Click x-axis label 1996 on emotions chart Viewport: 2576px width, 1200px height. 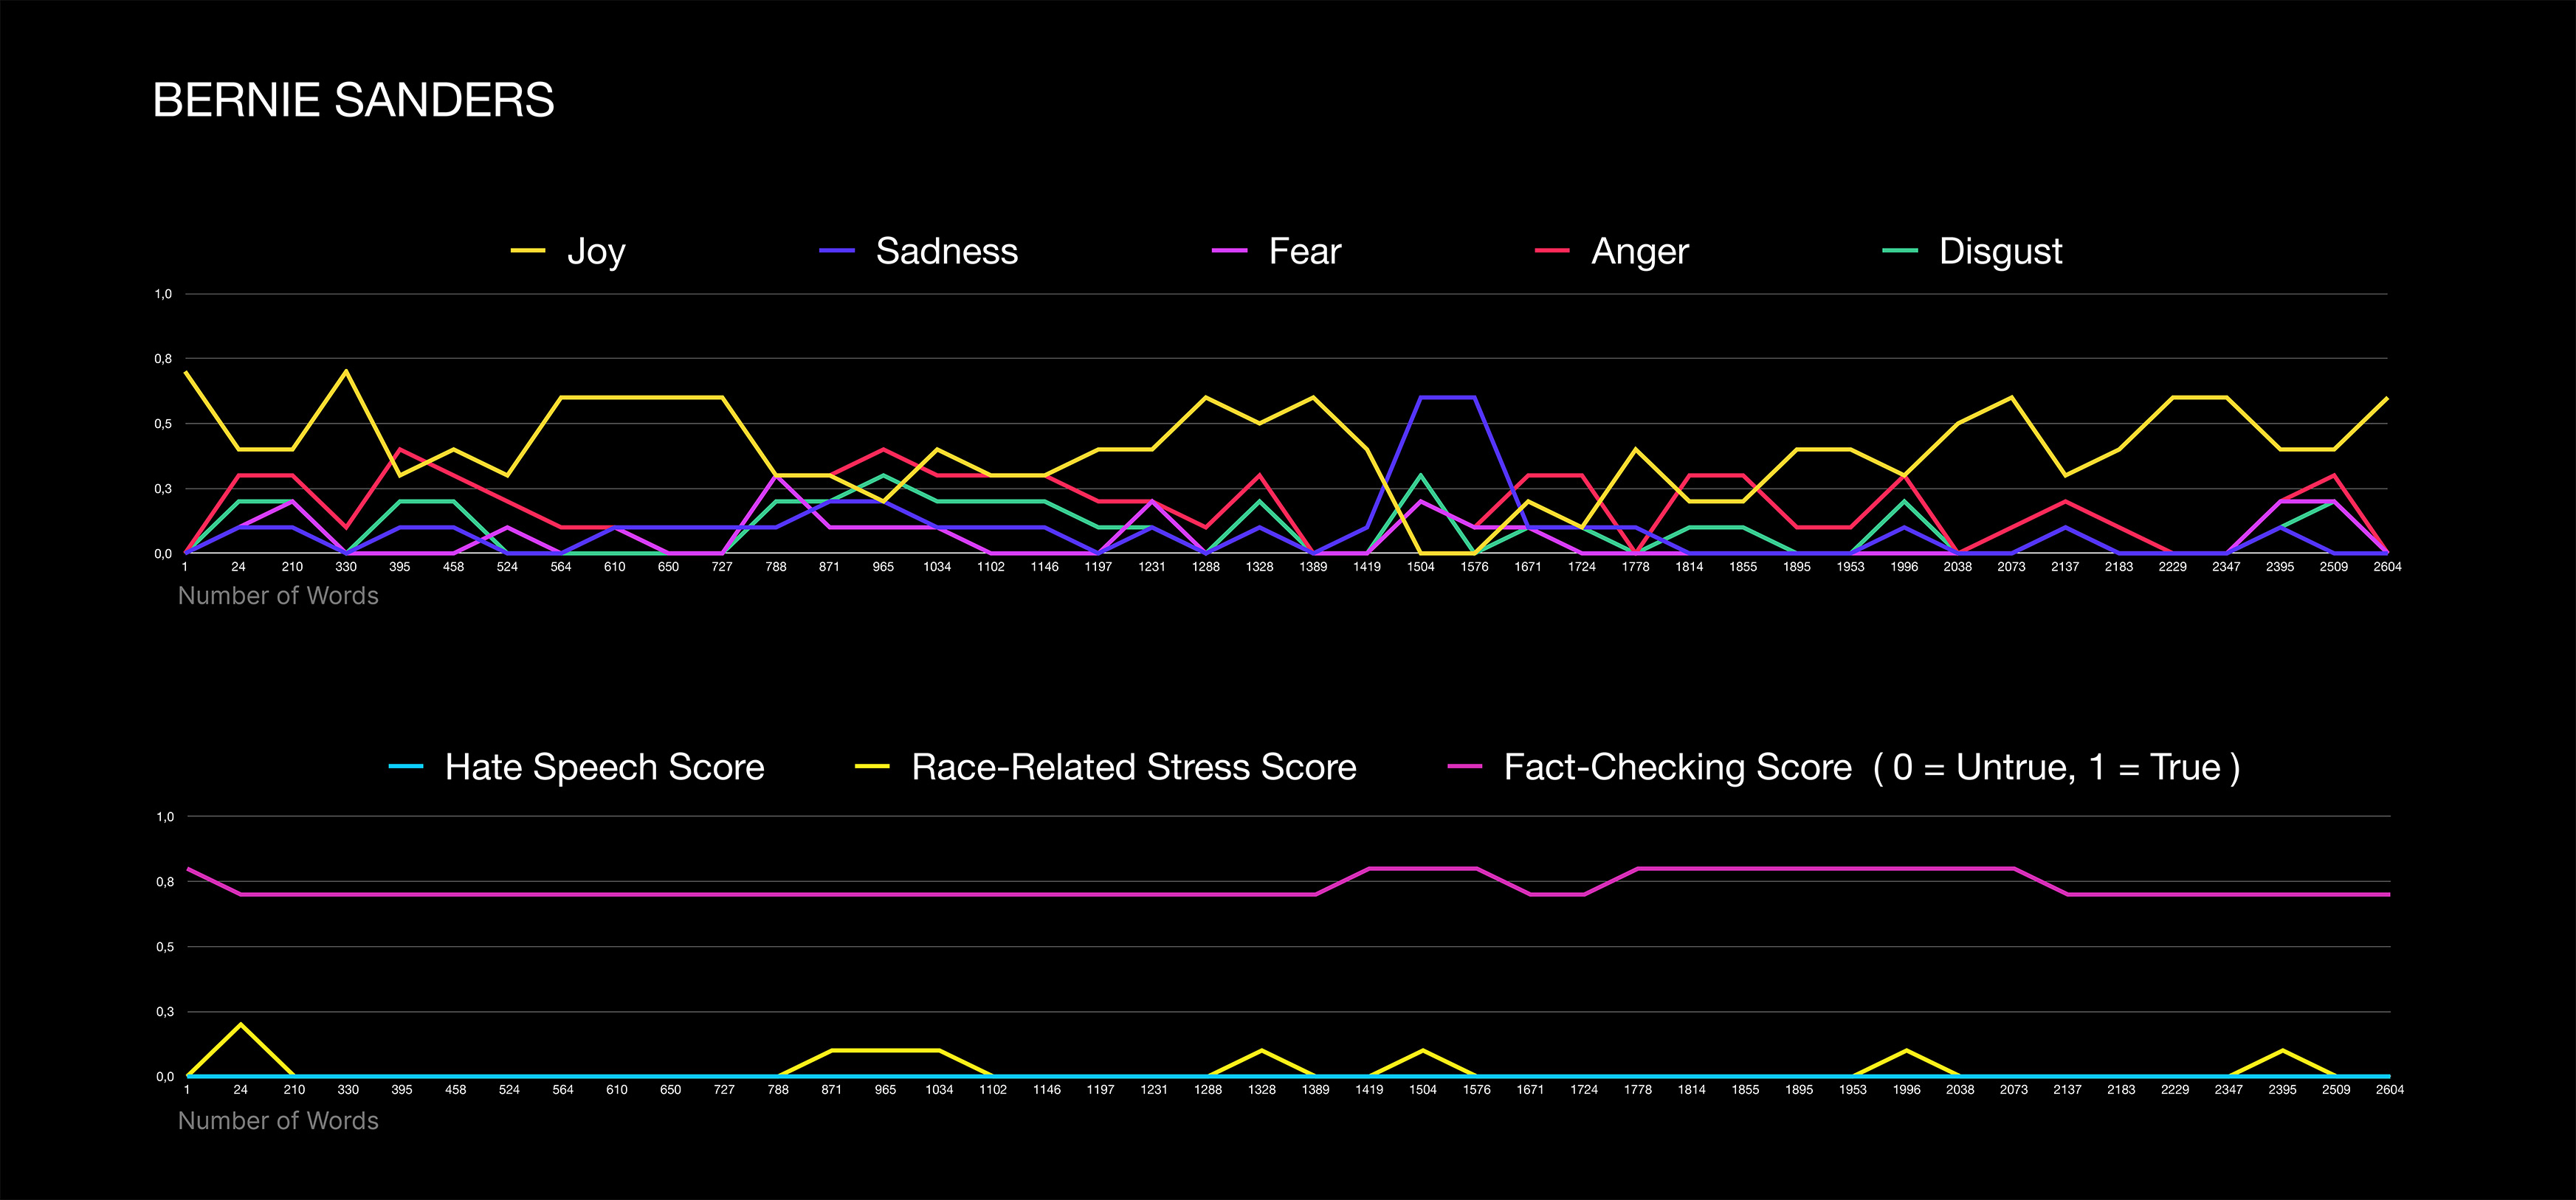1904,567
